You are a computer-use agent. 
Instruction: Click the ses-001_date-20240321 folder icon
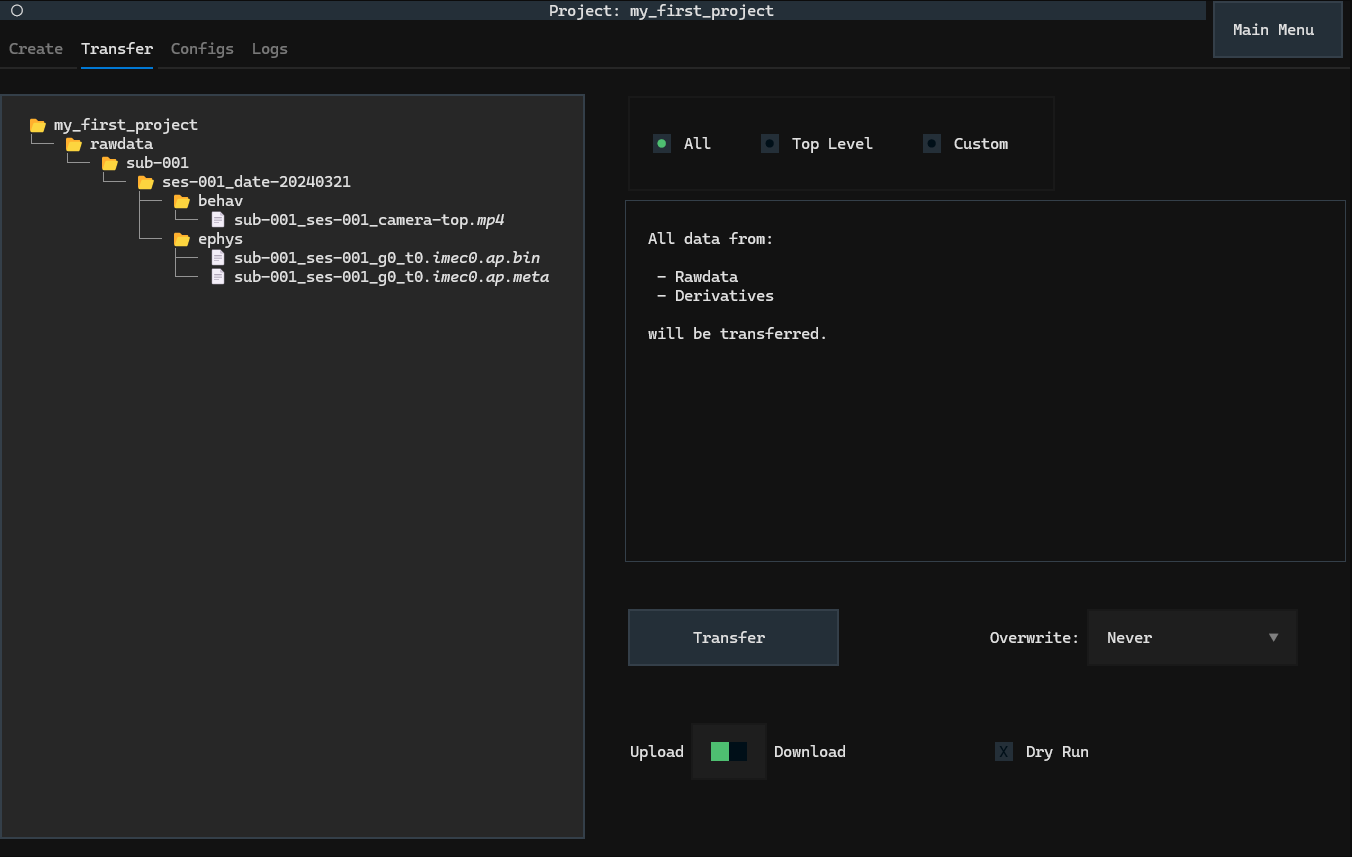pyautogui.click(x=146, y=182)
